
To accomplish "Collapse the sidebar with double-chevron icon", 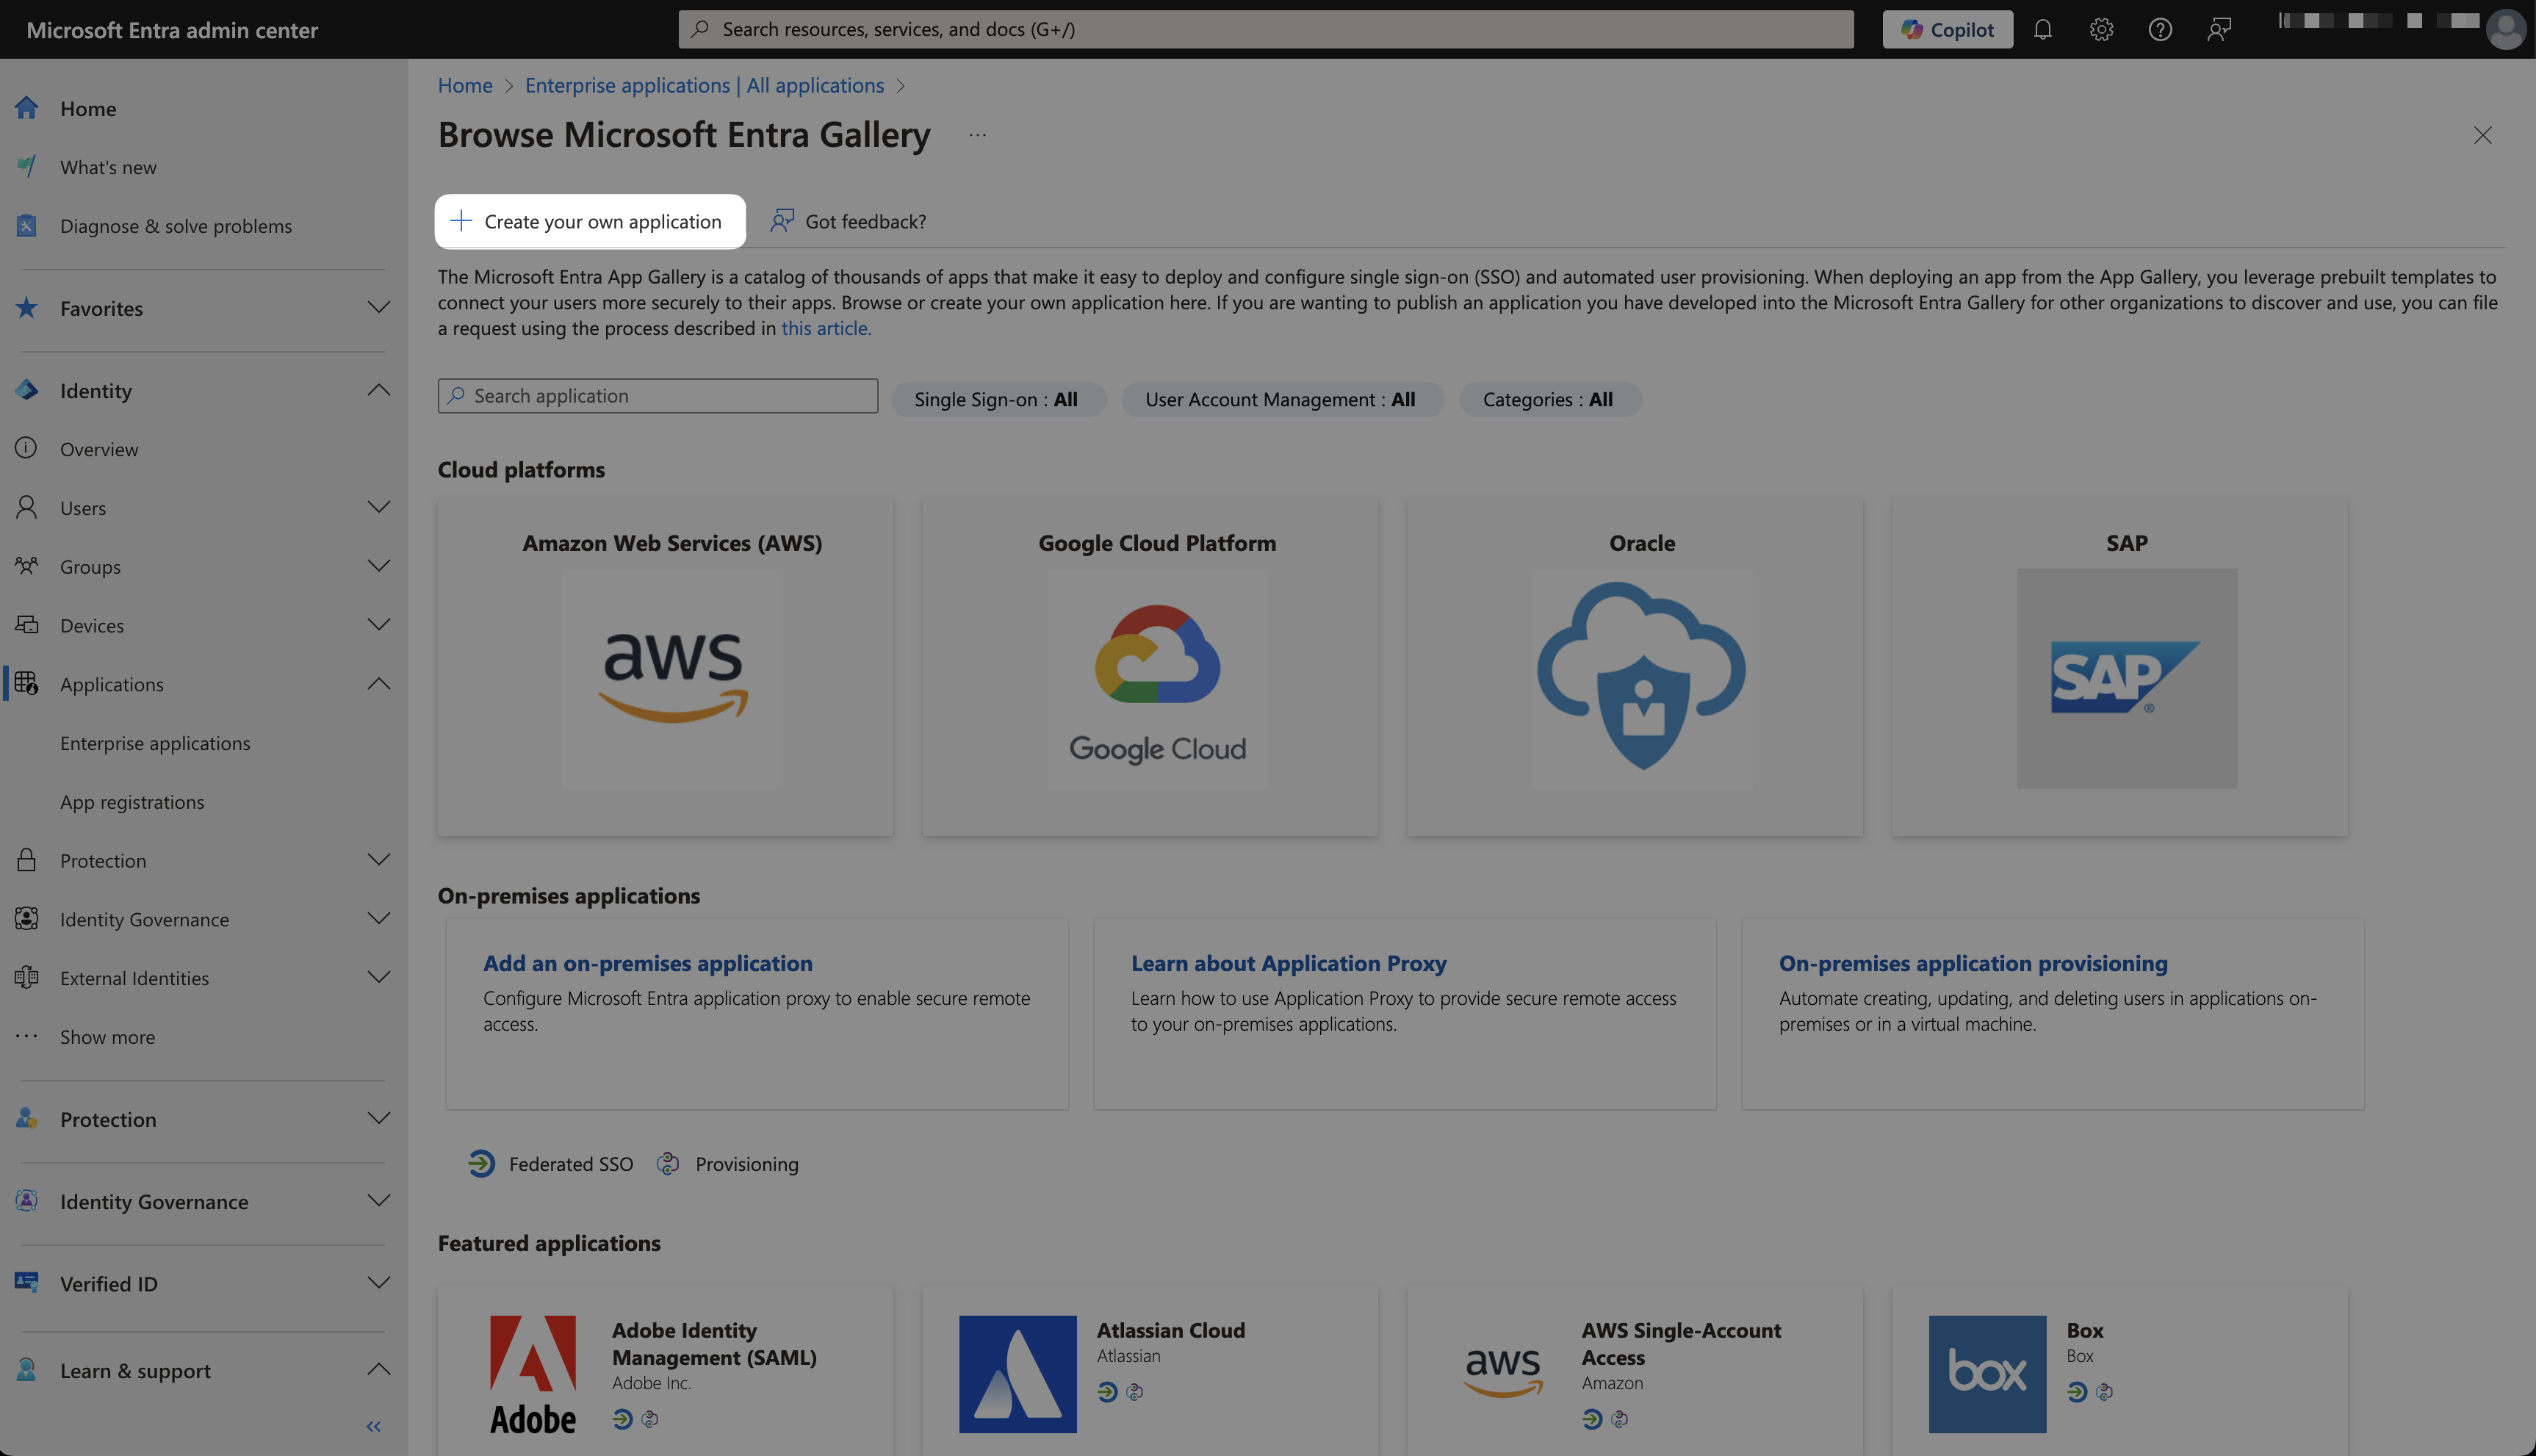I will pos(373,1426).
